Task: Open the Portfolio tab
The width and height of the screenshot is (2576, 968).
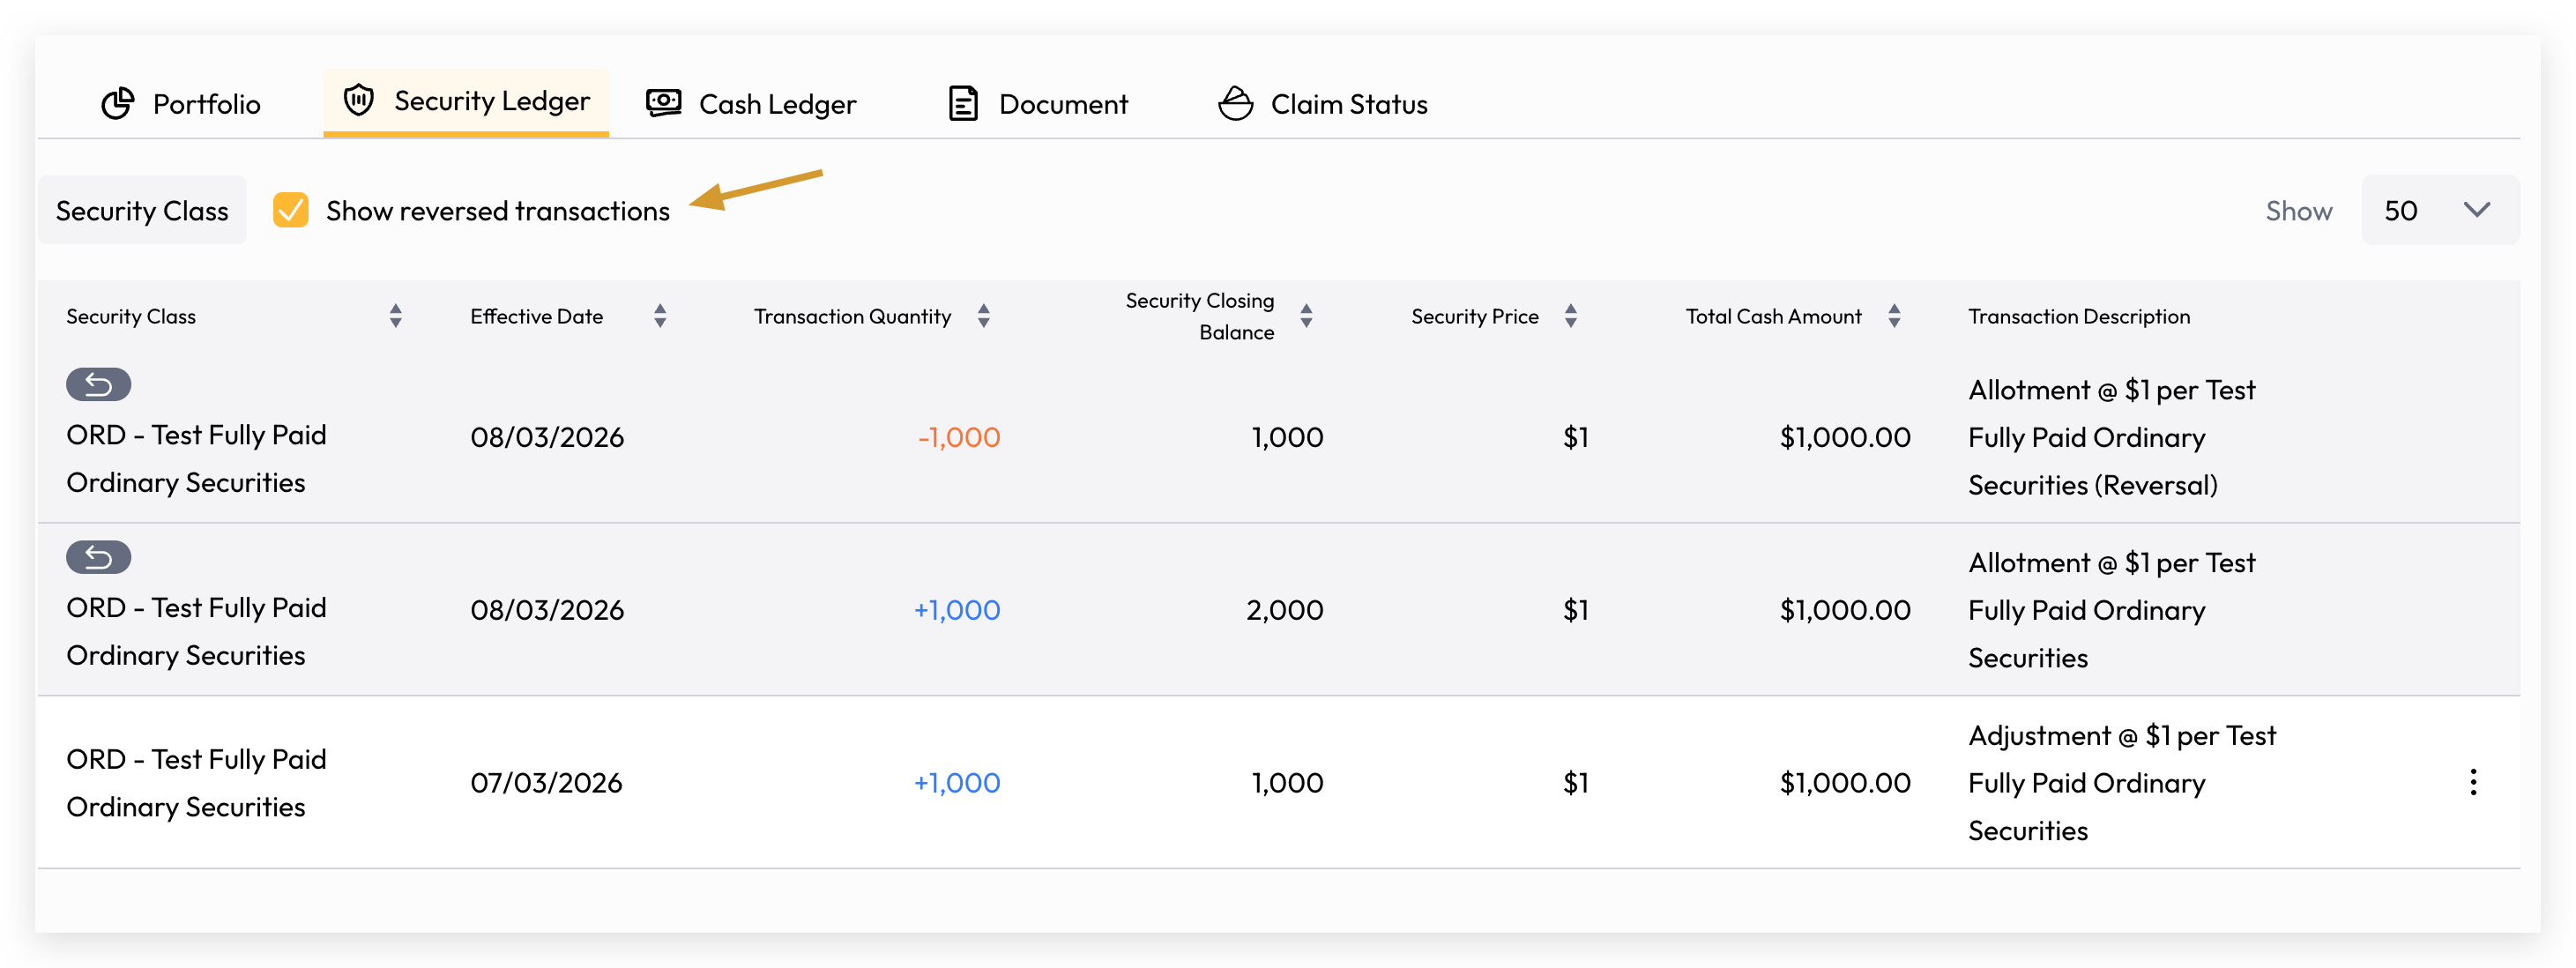Action: 181,104
